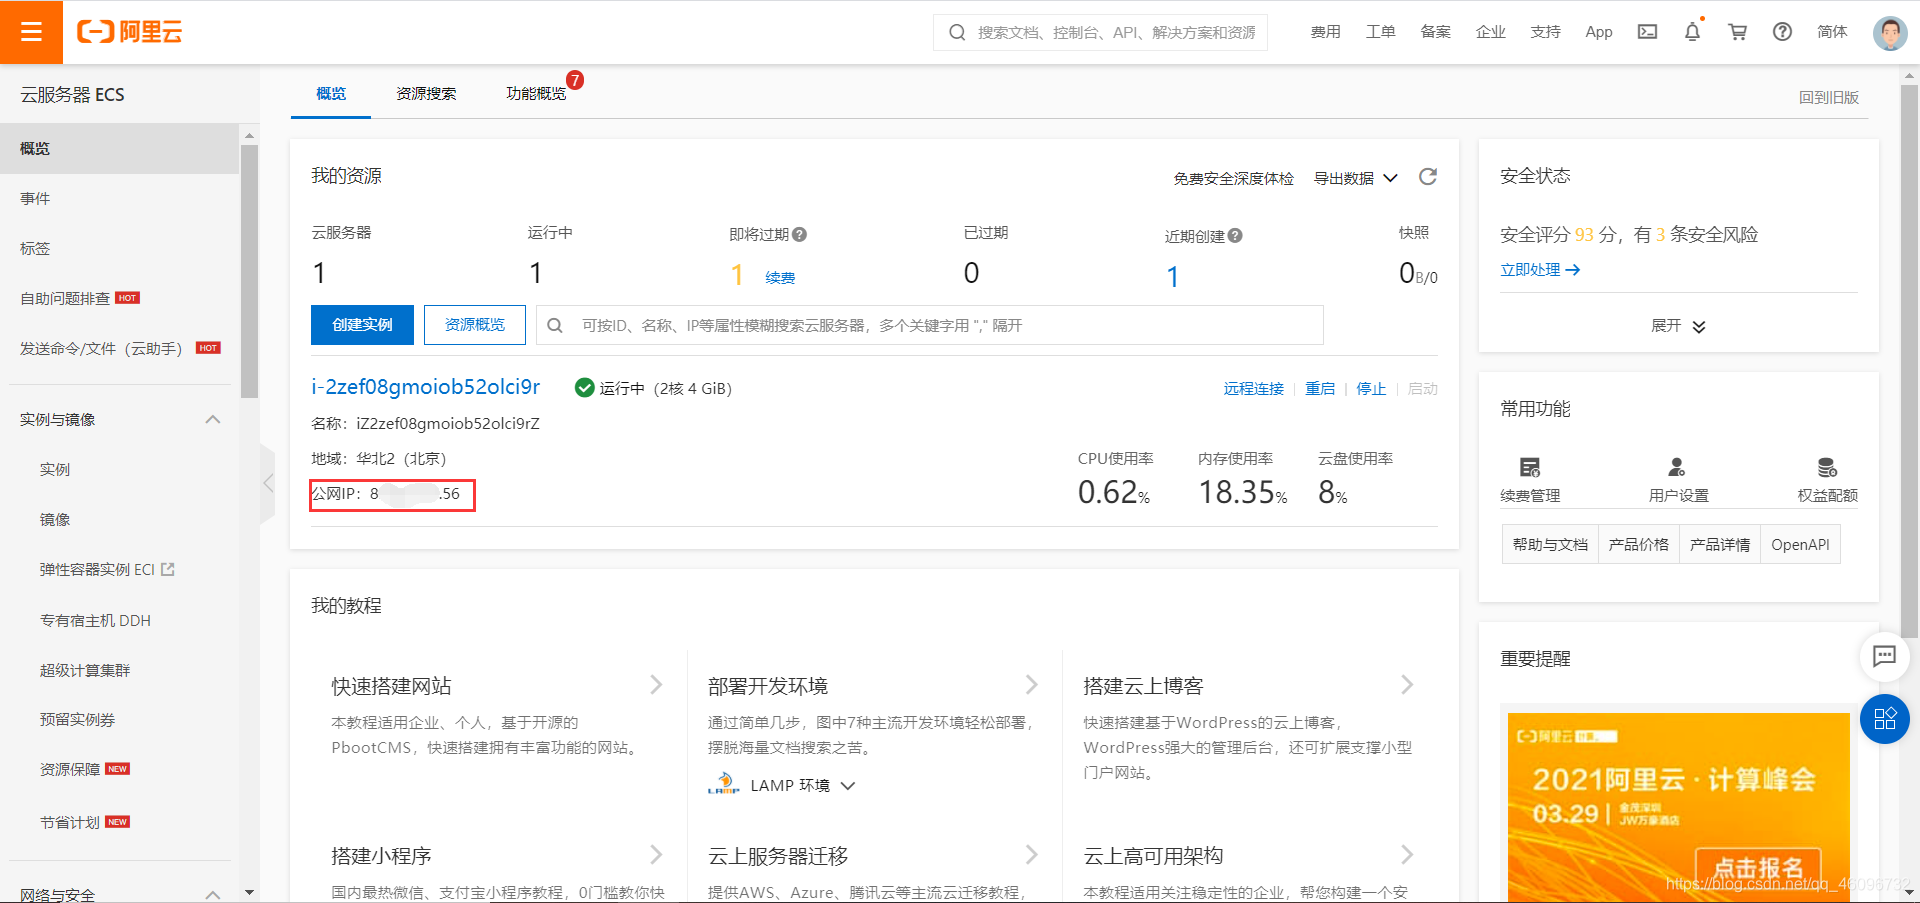Screen dimensions: 1920x903
Task: Open the user avatar menu
Action: pyautogui.click(x=1890, y=33)
